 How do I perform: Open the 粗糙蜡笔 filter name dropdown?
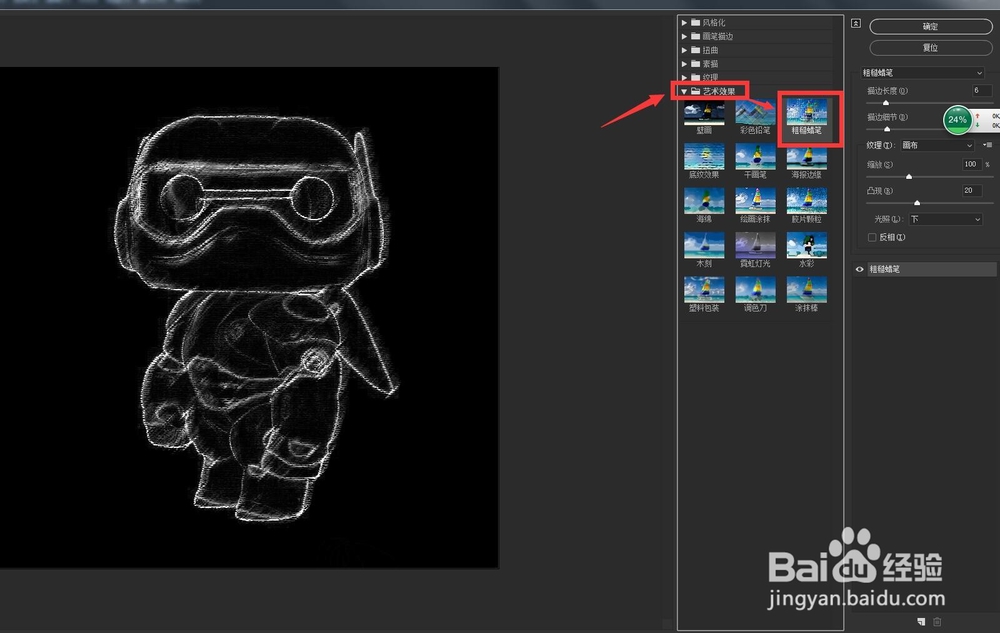[x=922, y=73]
